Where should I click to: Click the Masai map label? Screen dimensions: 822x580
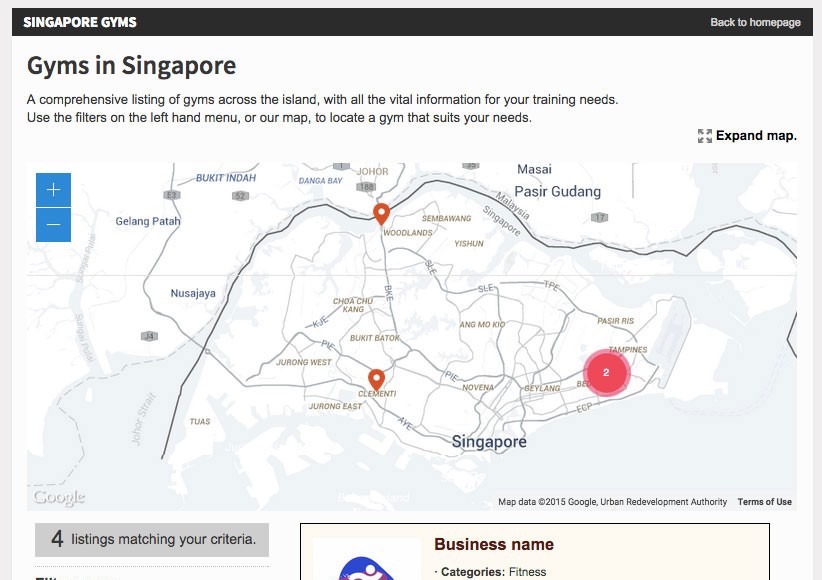point(534,169)
